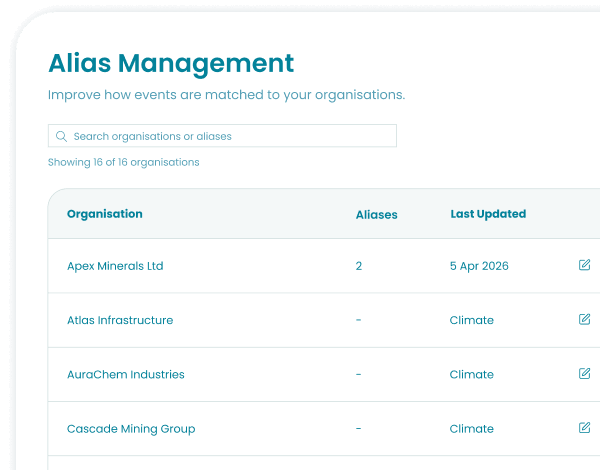The width and height of the screenshot is (600, 470).
Task: Click the Alias Management page heading
Action: pyautogui.click(x=171, y=64)
